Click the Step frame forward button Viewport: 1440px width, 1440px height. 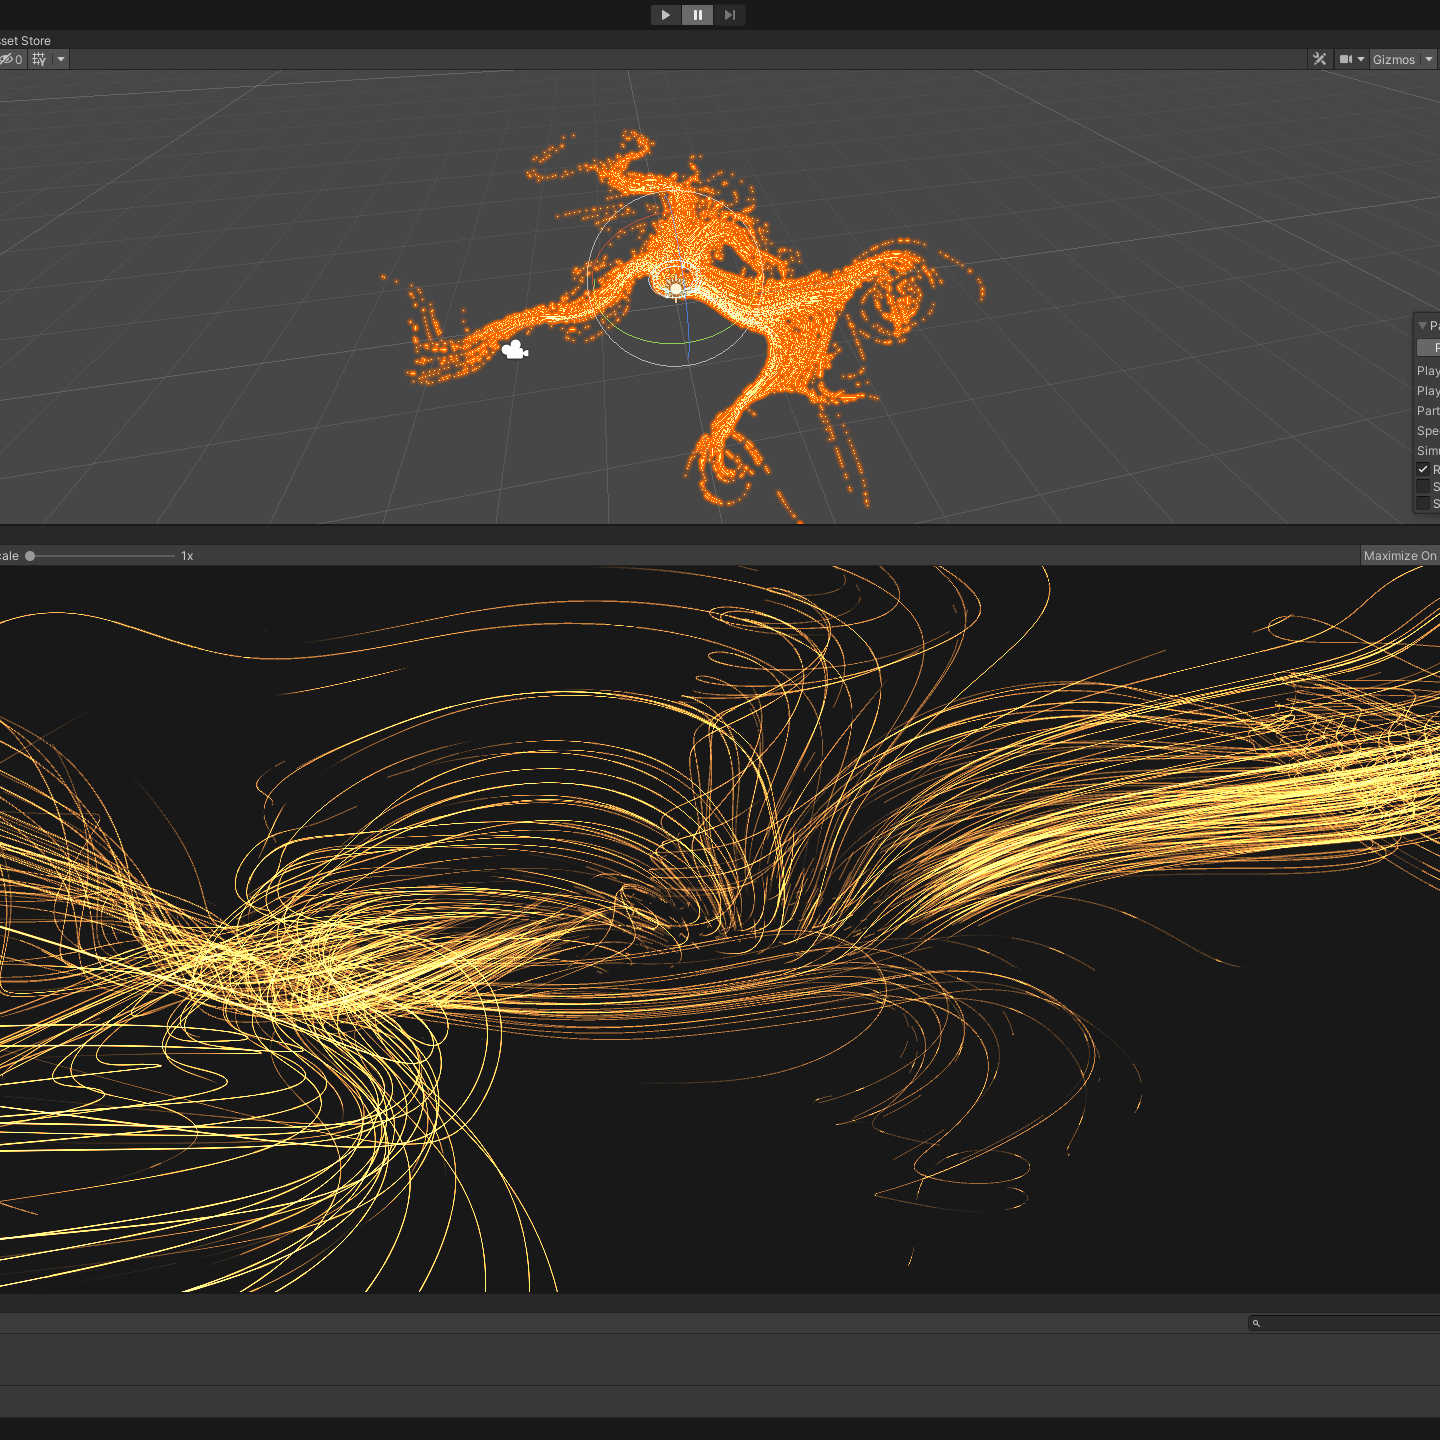729,15
